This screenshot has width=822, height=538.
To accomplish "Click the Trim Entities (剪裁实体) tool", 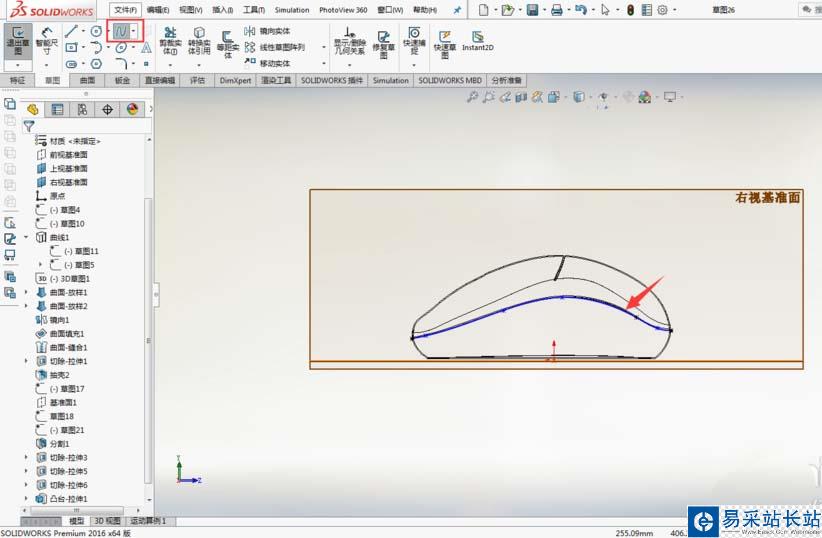I will 169,41.
